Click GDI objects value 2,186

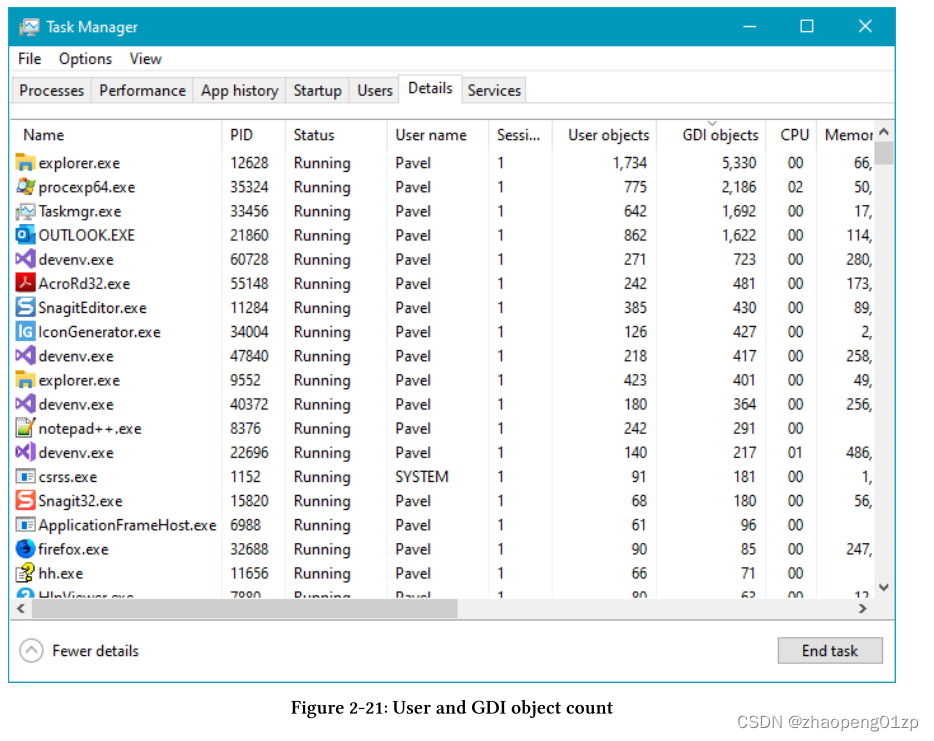coord(739,187)
